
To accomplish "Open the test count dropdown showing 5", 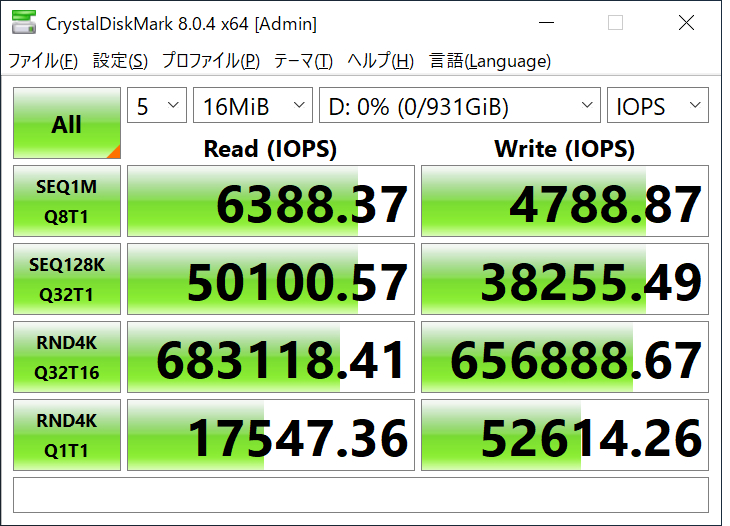I will 157,106.
